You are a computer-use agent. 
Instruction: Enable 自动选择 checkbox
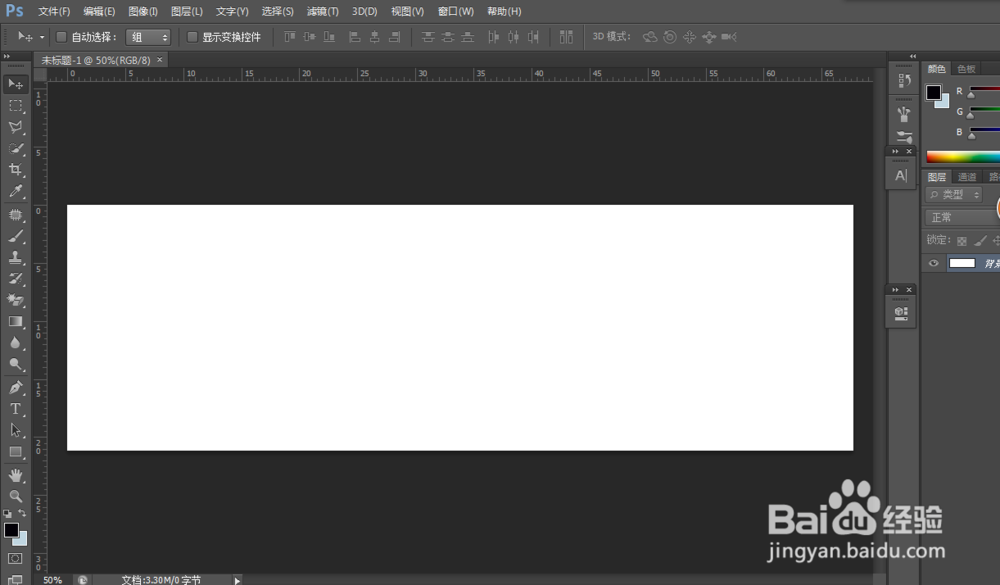[61, 37]
